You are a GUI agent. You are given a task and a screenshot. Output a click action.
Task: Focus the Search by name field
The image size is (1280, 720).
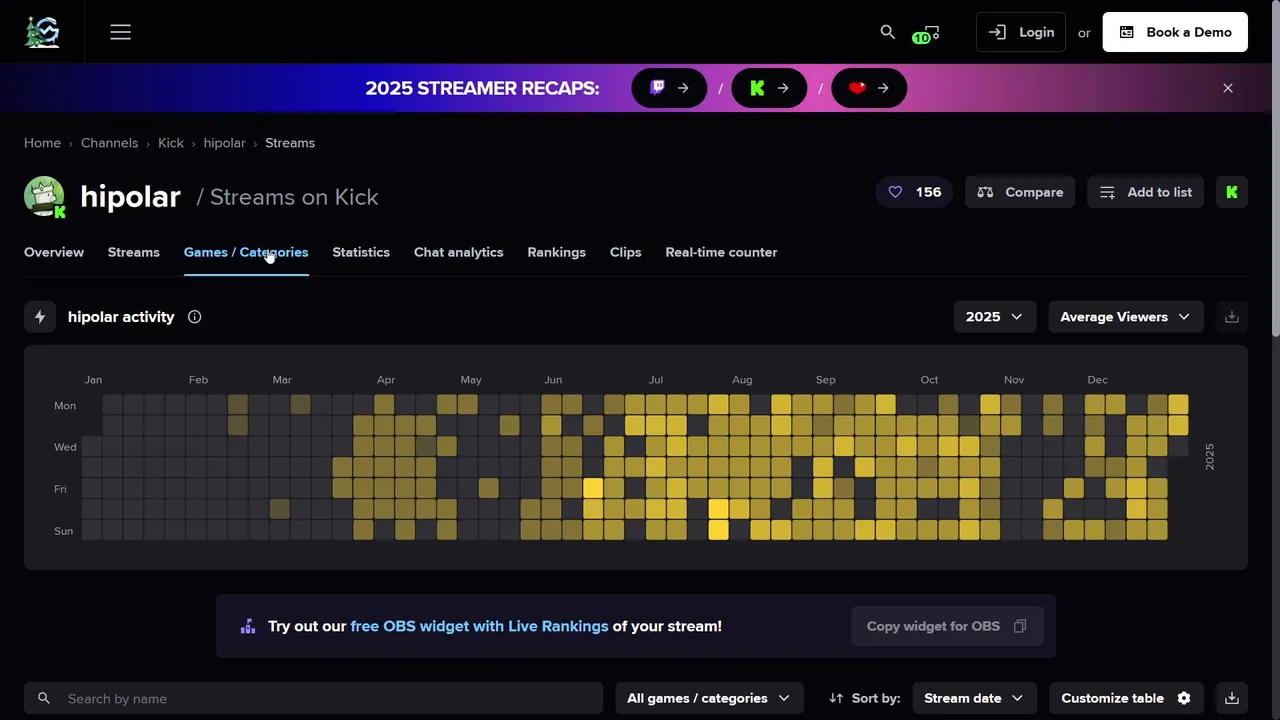[x=314, y=698]
